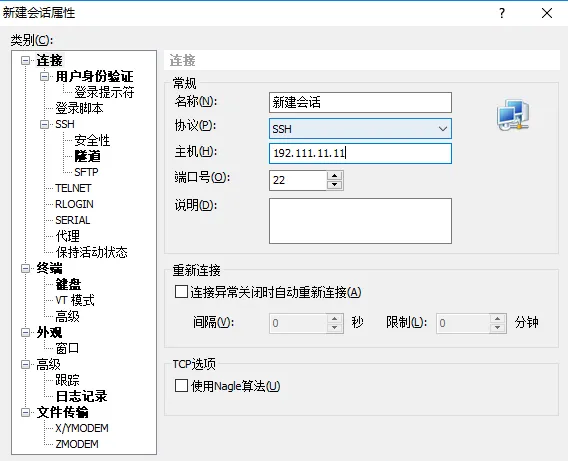568x461 pixels.
Task: Click the 说明 description text box
Action: (x=360, y=221)
